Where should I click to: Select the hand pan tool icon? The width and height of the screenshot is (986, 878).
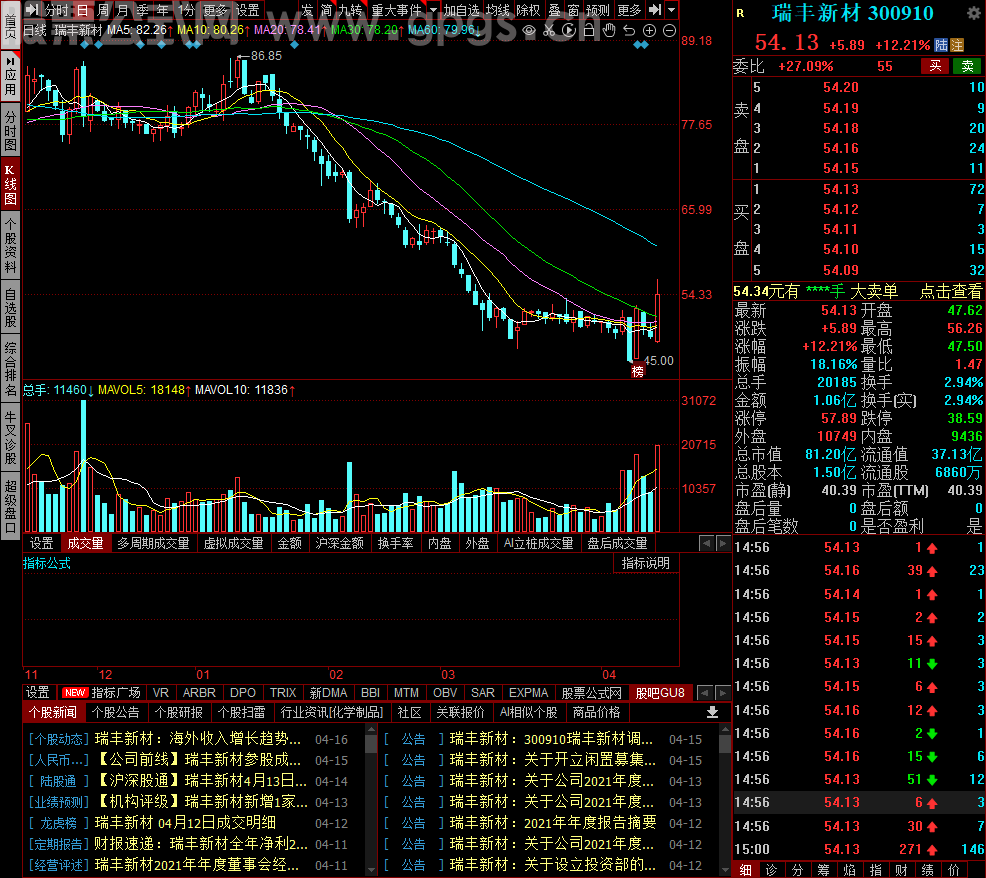(x=609, y=30)
